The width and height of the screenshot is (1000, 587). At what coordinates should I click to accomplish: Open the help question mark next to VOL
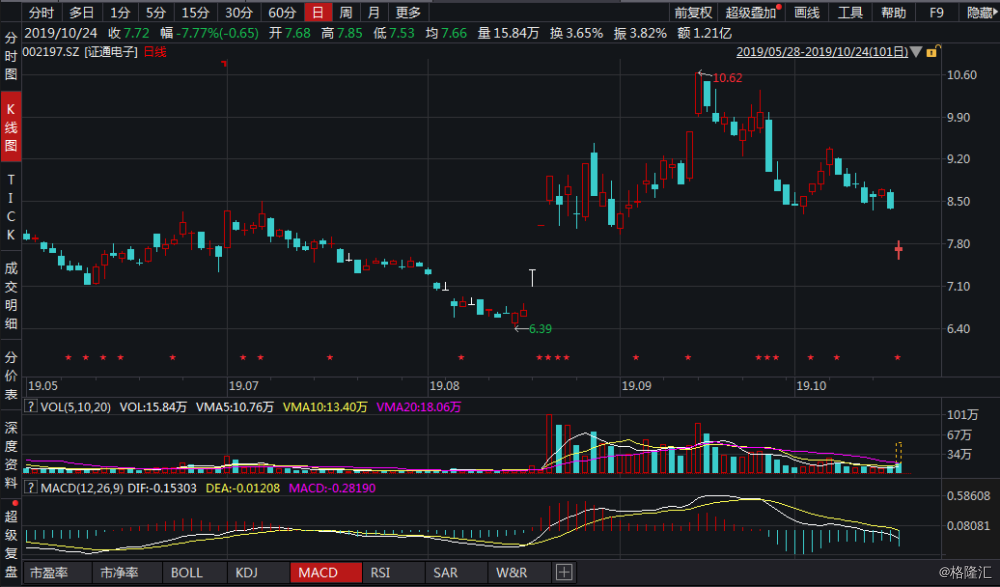[x=30, y=406]
